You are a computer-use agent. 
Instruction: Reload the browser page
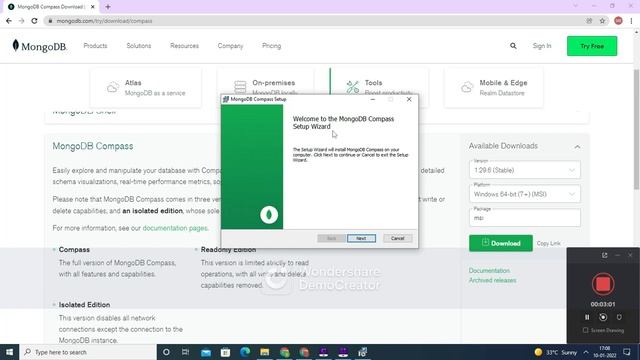click(x=34, y=21)
